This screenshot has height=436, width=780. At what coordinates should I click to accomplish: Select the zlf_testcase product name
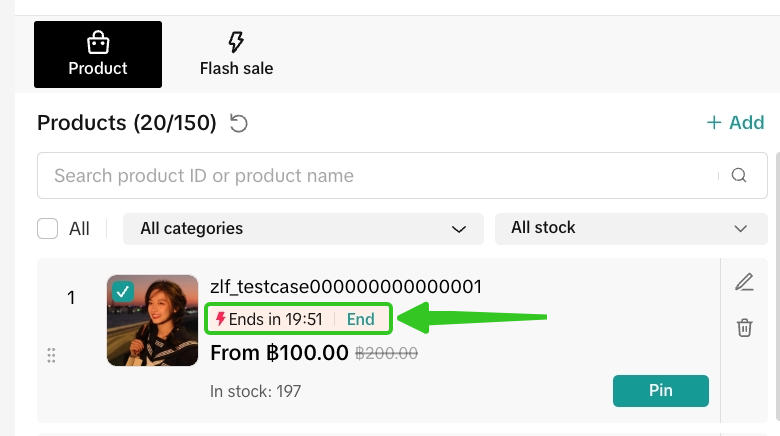pos(346,287)
